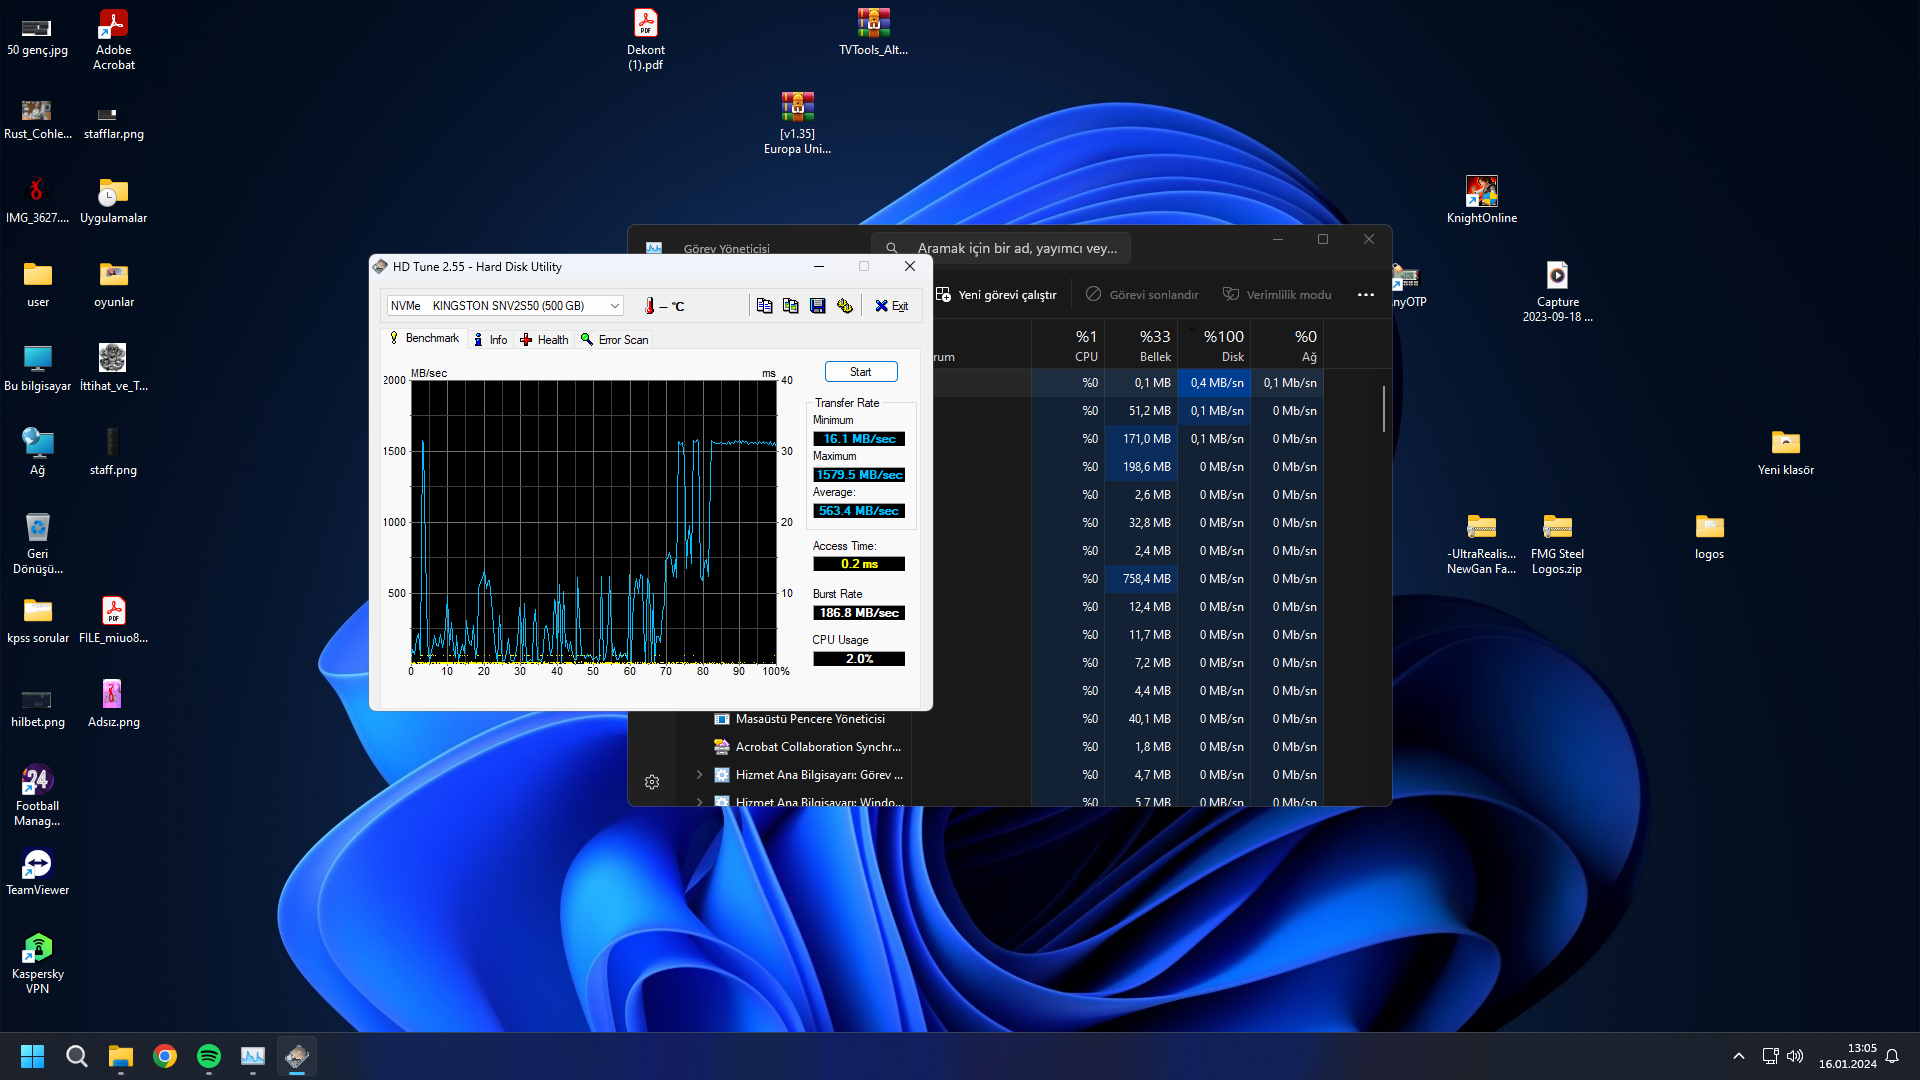Viewport: 1920px width, 1080px height.
Task: Switch to the Health tab
Action: (x=544, y=340)
